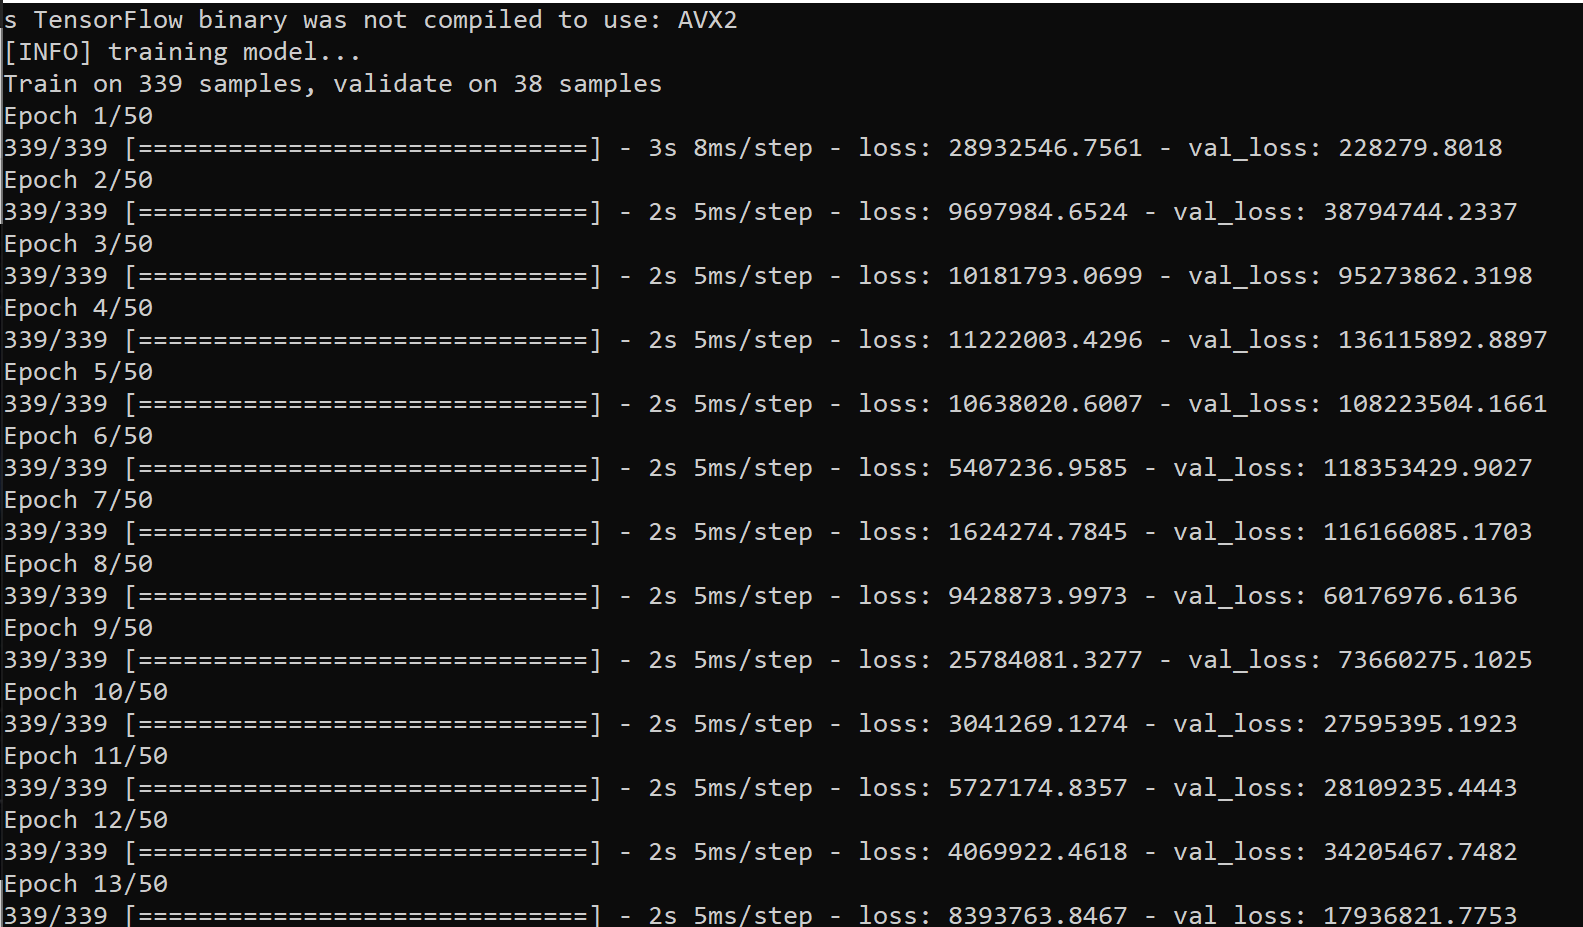
Task: Click loss value 3041269.1274
Action: pyautogui.click(x=1038, y=724)
